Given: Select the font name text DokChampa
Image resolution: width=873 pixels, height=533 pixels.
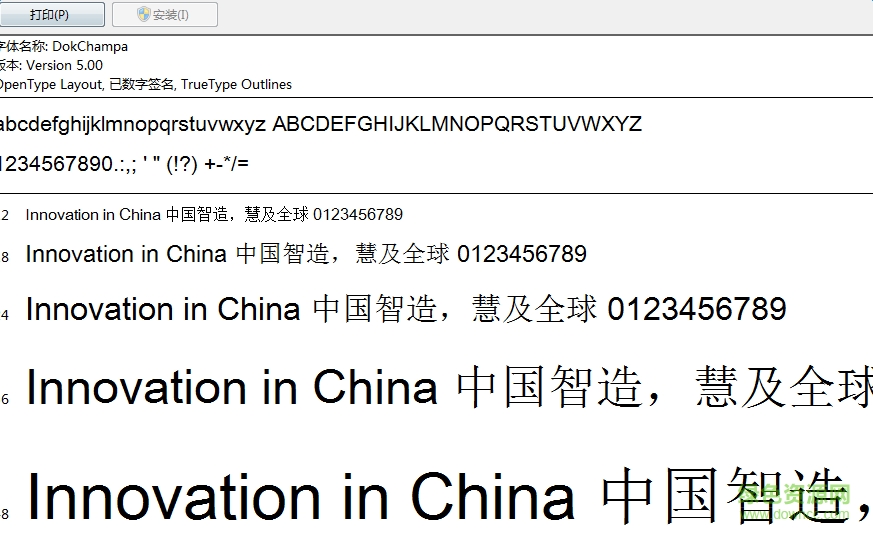Looking at the screenshot, I should point(90,46).
